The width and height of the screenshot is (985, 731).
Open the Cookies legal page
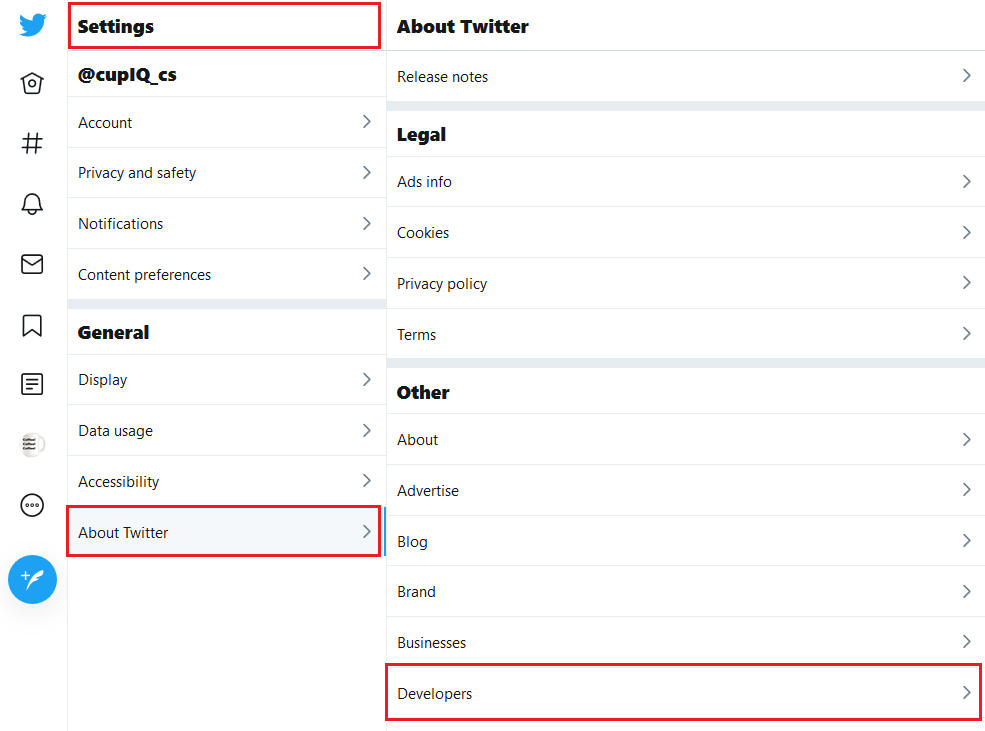pos(685,232)
